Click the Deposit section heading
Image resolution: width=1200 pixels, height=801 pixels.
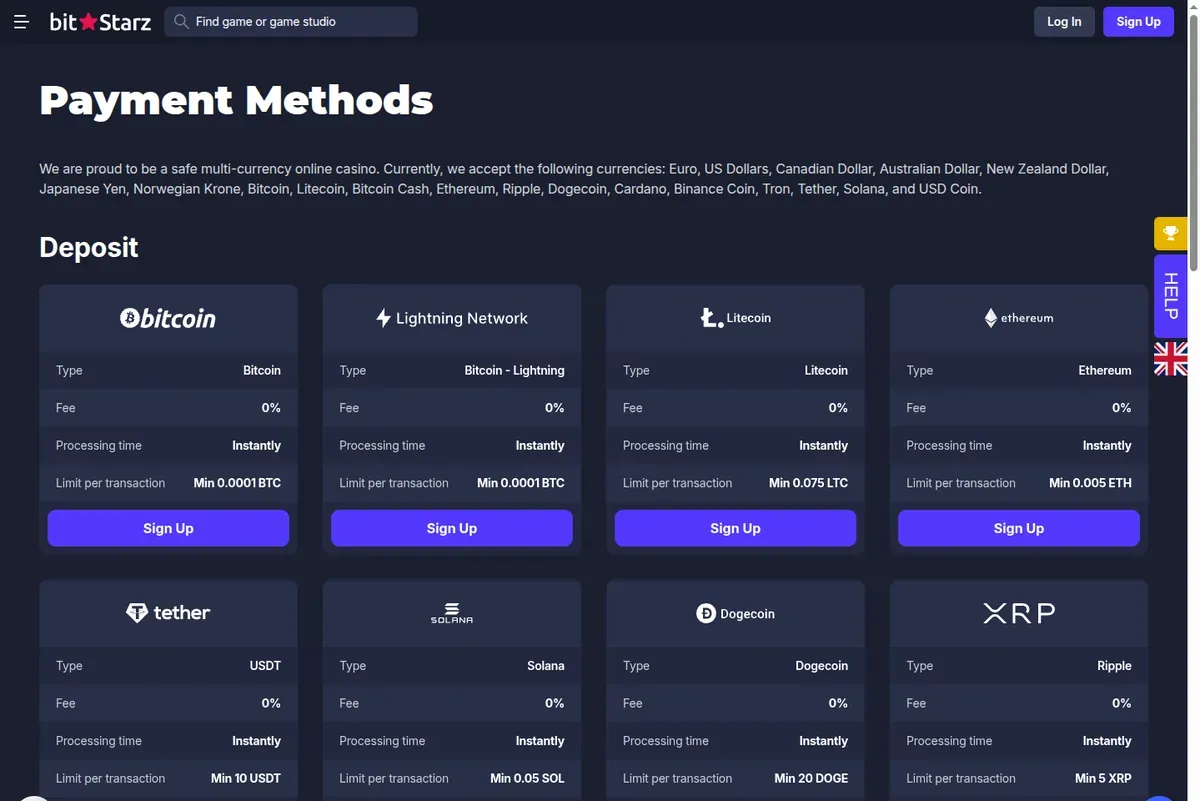(x=89, y=247)
